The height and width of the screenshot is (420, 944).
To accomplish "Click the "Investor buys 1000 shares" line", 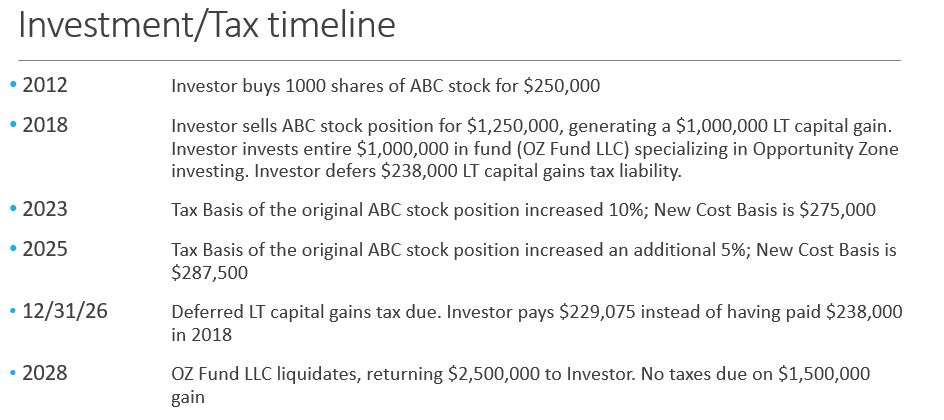I will pos(385,86).
